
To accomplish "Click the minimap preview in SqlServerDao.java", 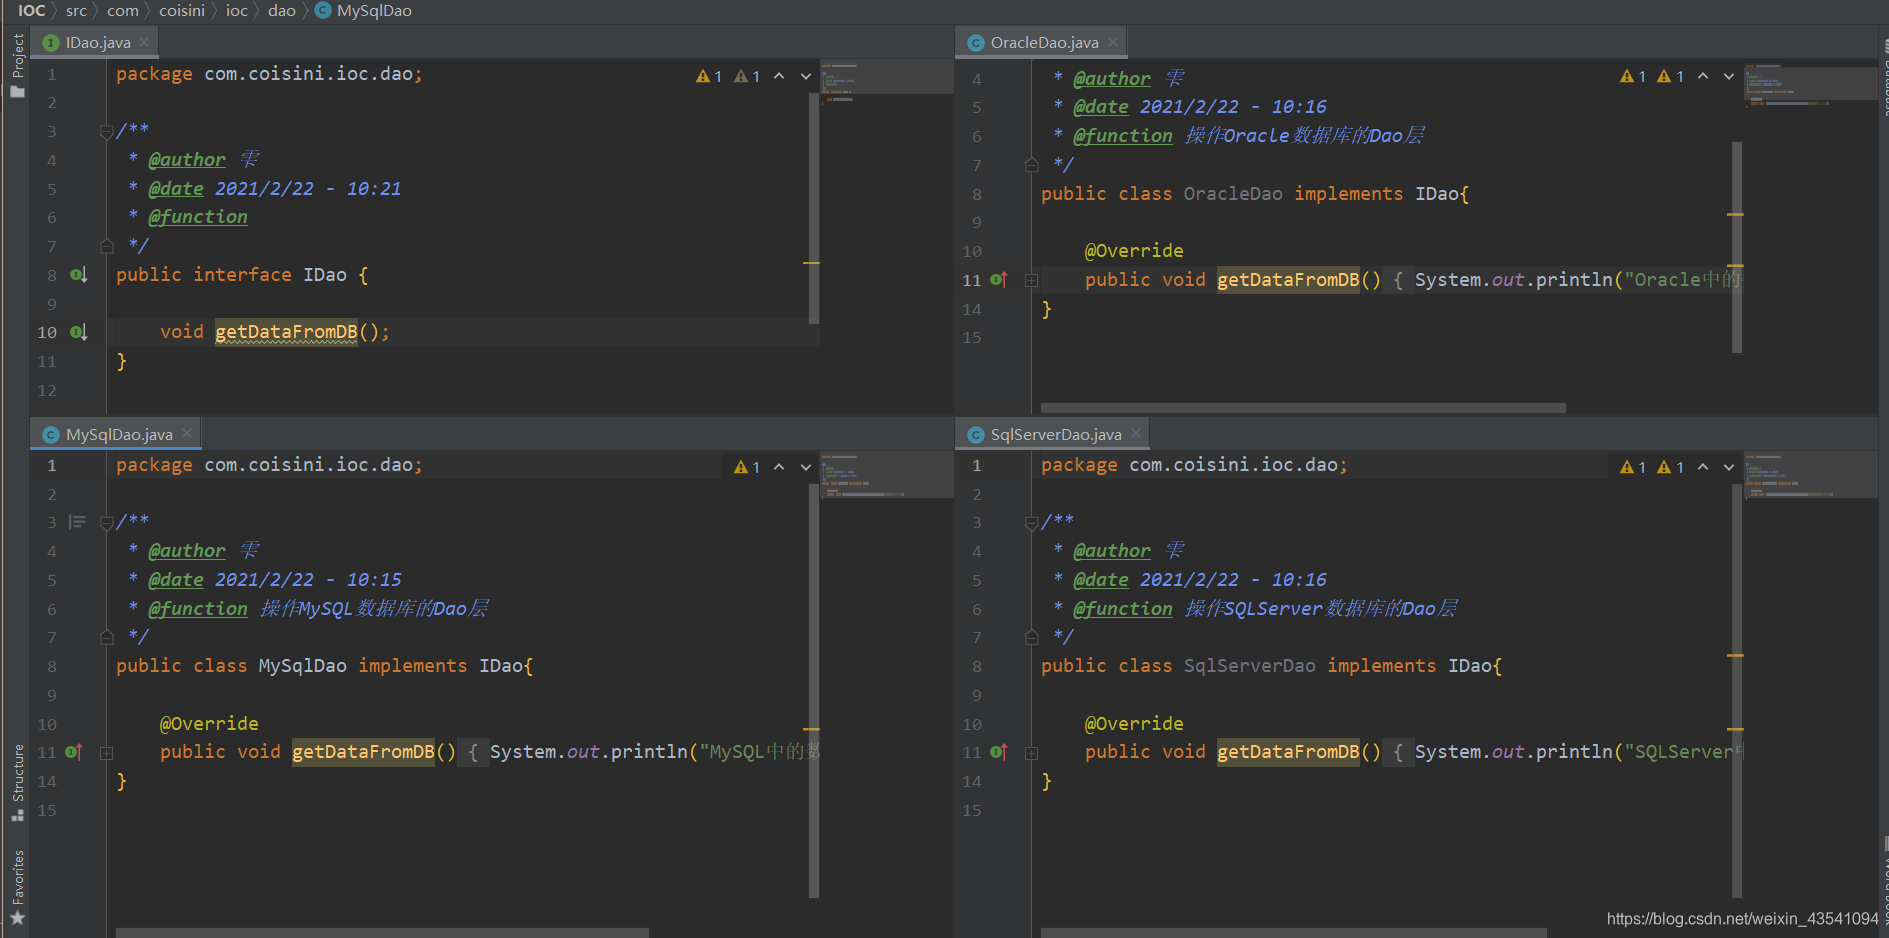I will click(1810, 475).
